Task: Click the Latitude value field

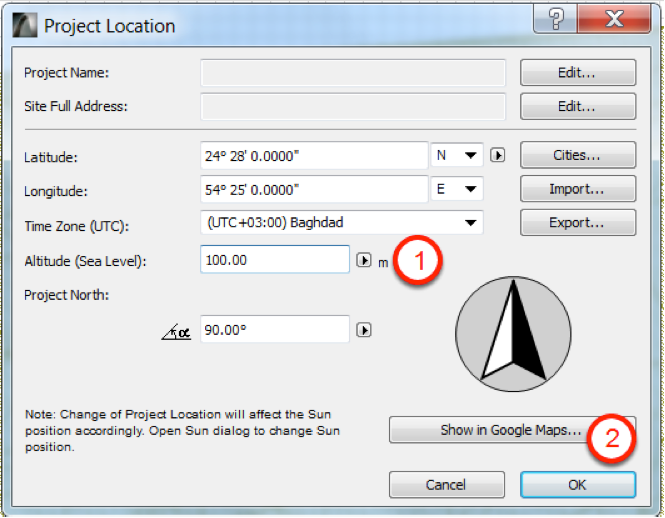Action: 314,156
